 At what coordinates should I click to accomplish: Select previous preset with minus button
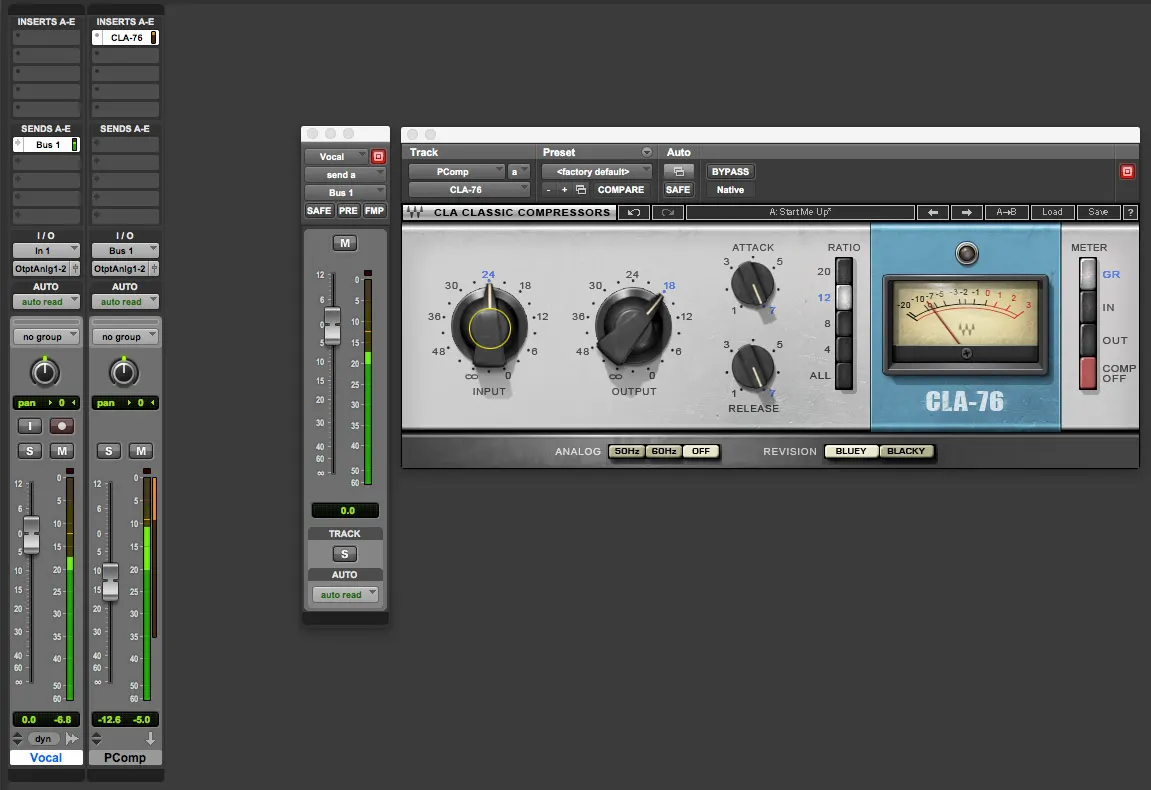[x=548, y=189]
